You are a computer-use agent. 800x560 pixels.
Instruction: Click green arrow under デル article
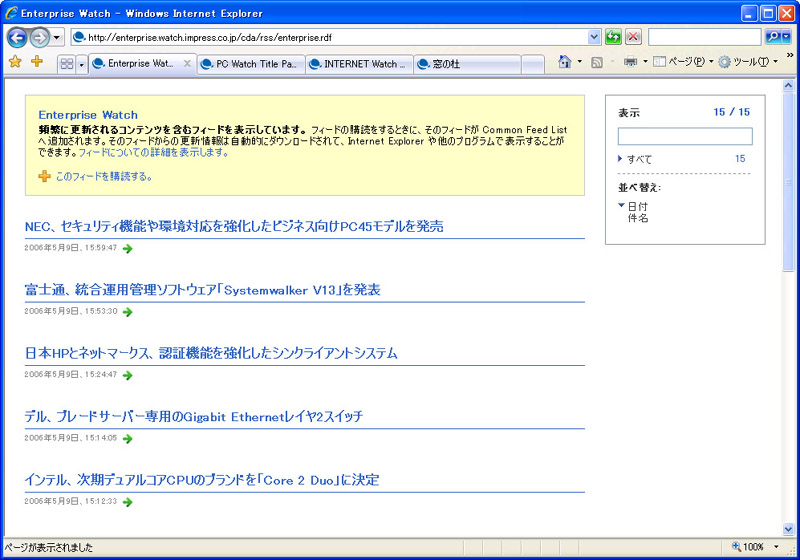point(128,439)
